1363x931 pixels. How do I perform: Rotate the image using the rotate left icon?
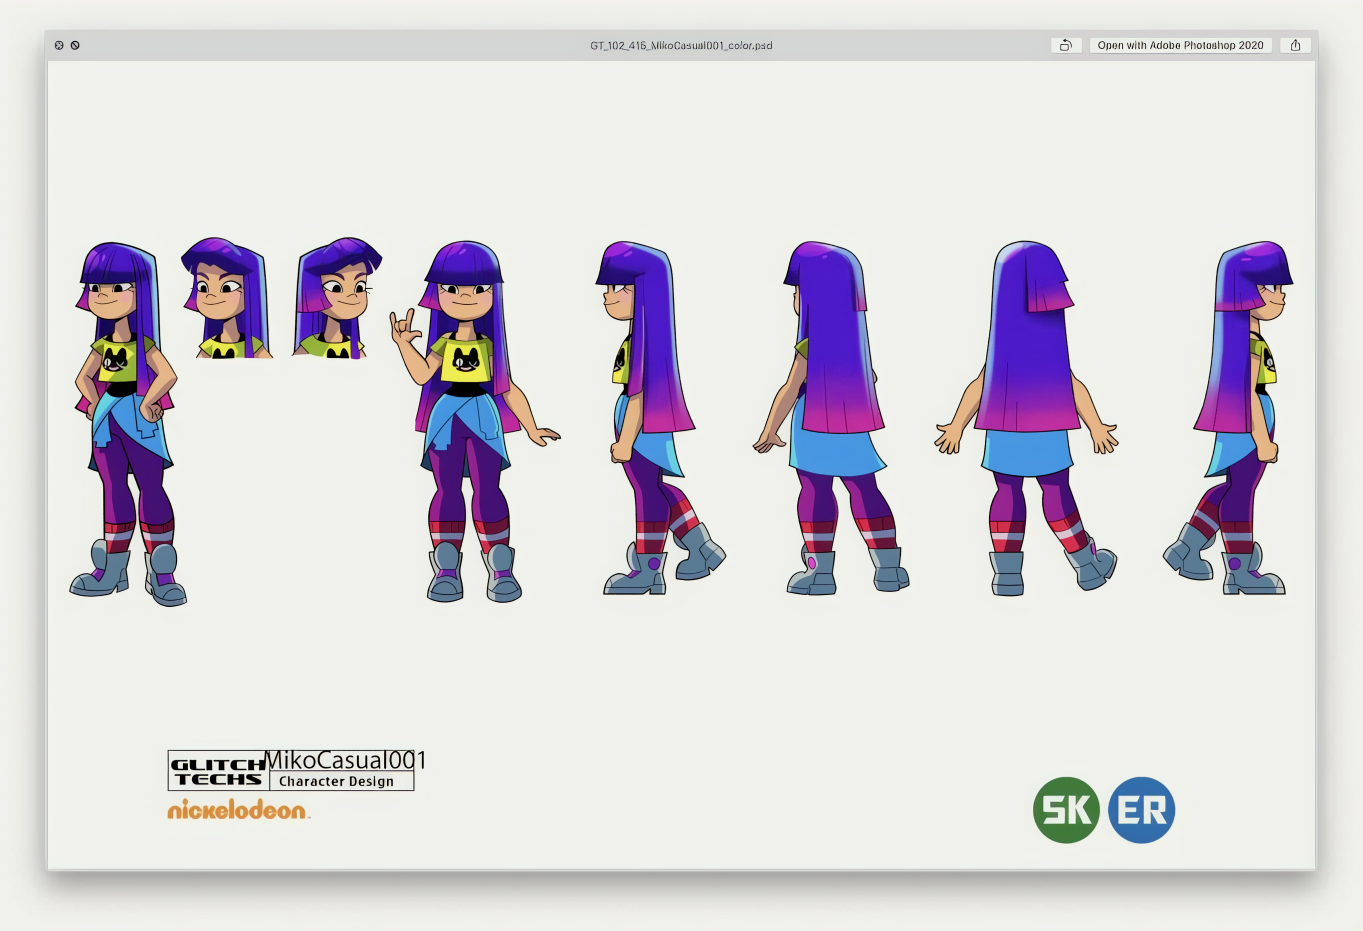click(x=1066, y=45)
